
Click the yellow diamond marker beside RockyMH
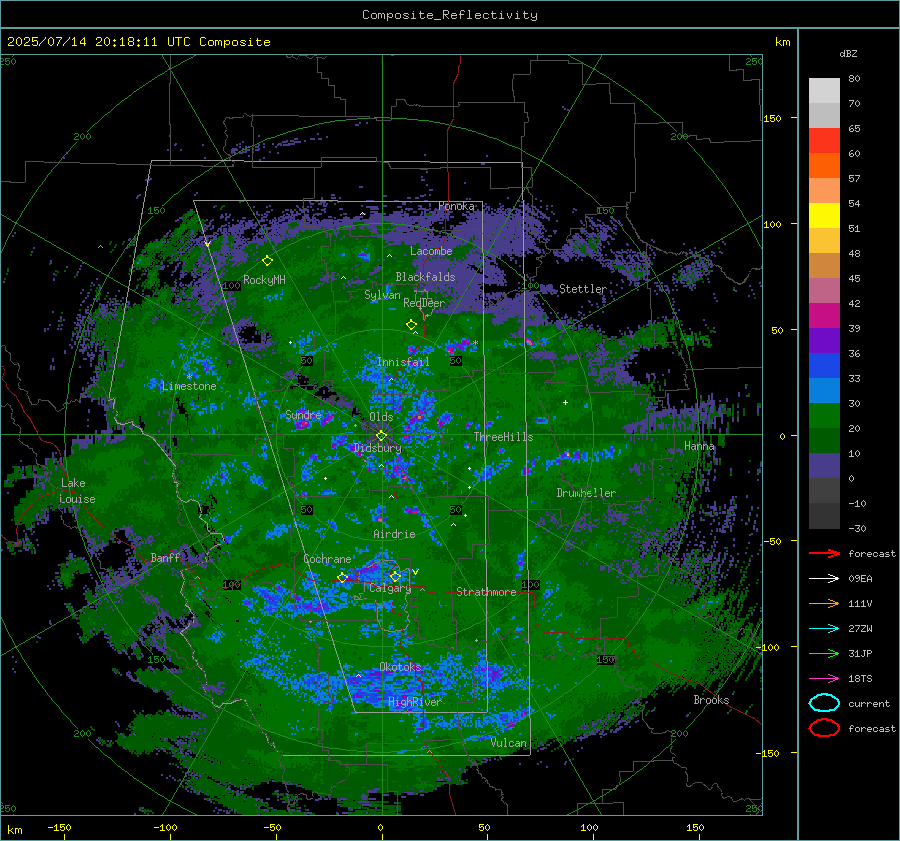tap(267, 261)
